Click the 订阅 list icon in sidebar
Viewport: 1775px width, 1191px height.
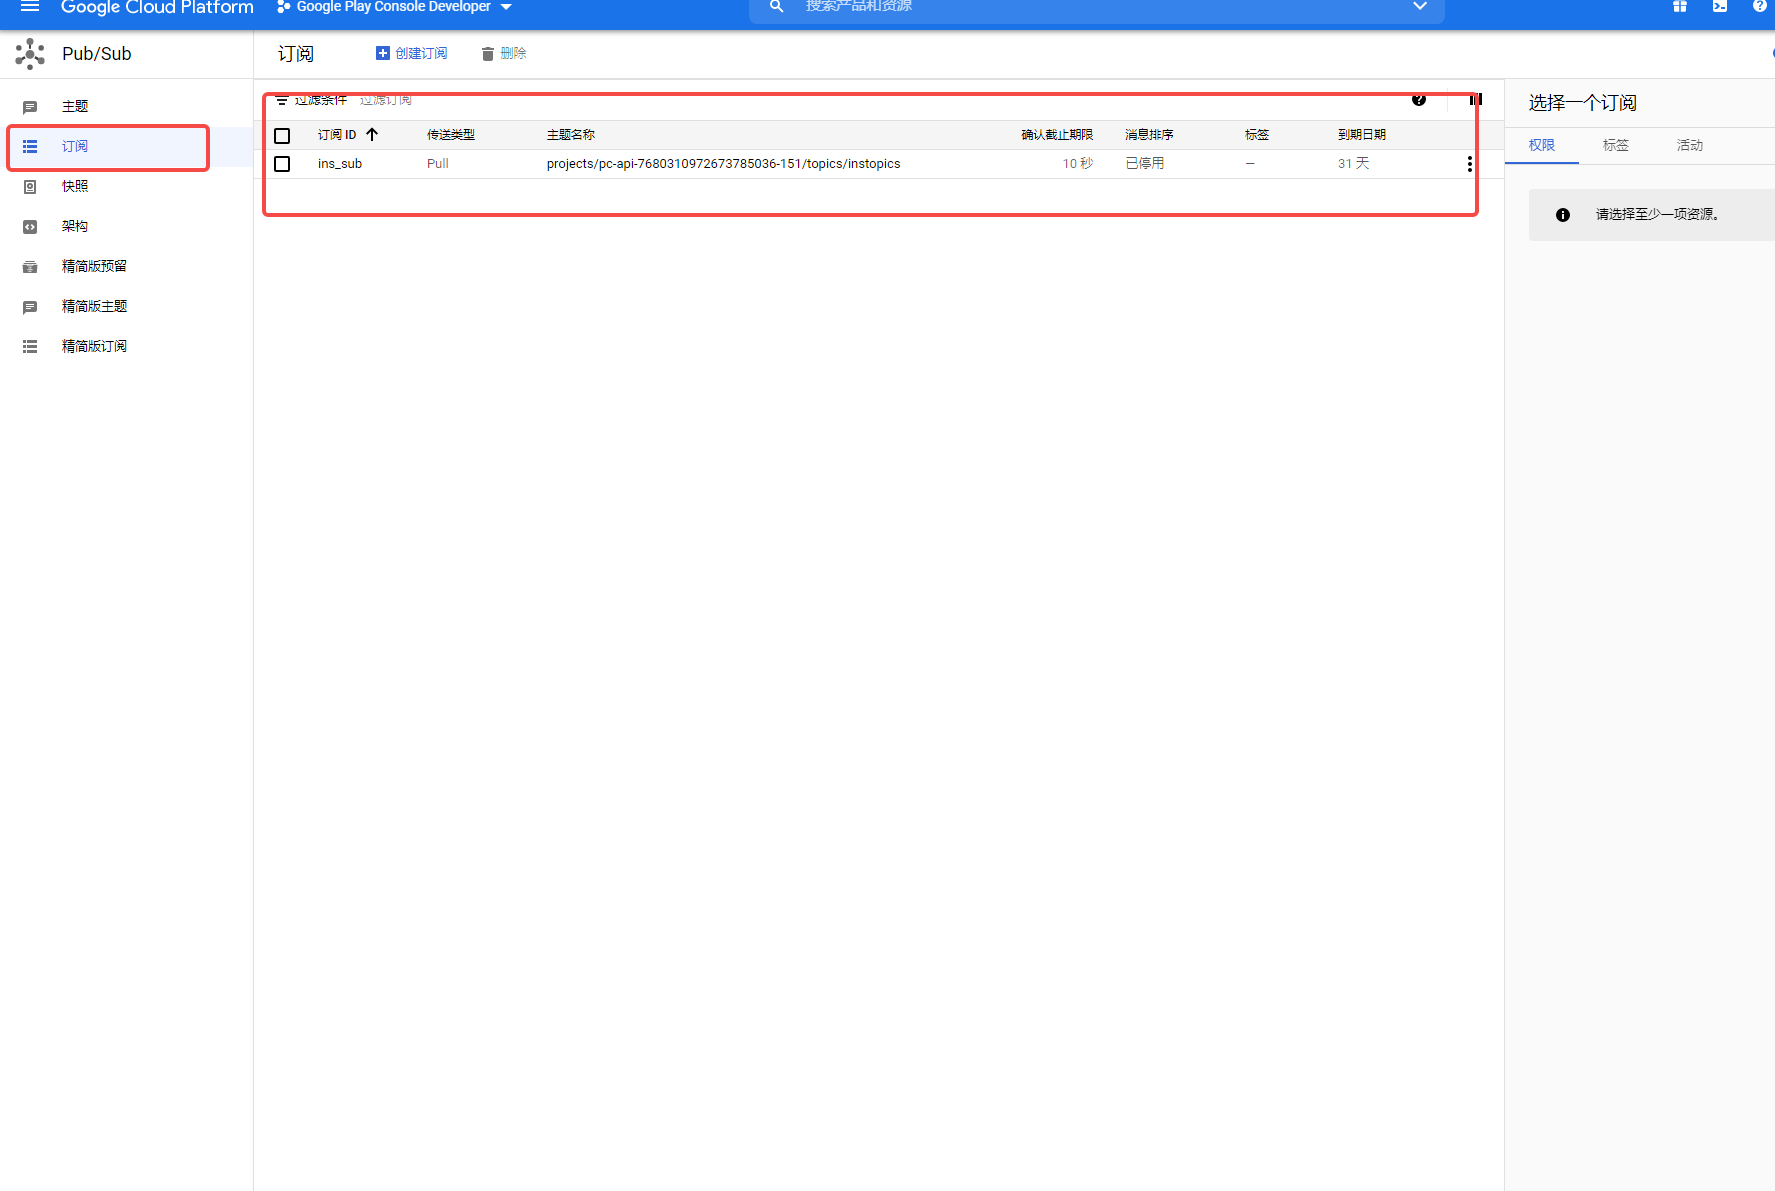30,147
